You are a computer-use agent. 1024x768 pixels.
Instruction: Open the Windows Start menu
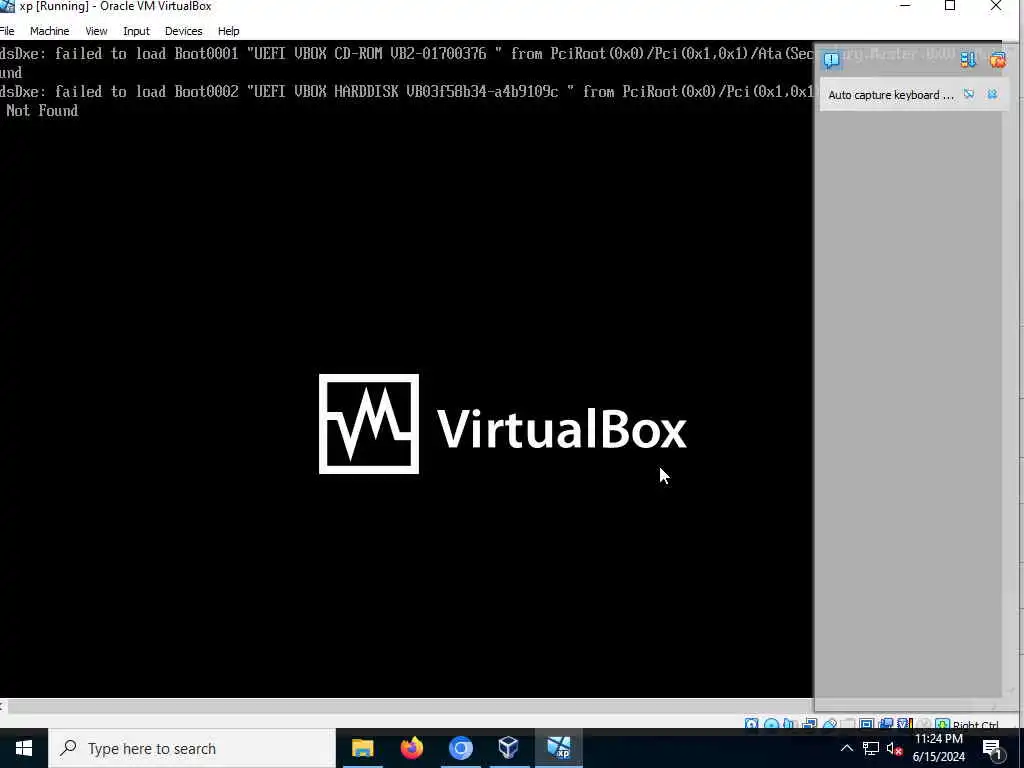click(24, 748)
